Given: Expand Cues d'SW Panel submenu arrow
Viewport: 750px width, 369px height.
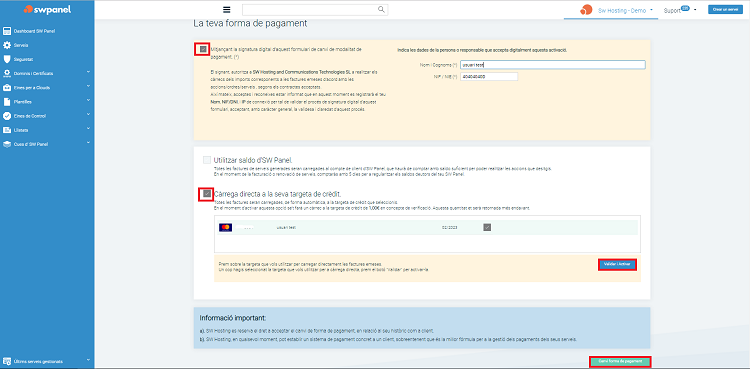Looking at the screenshot, I should (x=88, y=143).
